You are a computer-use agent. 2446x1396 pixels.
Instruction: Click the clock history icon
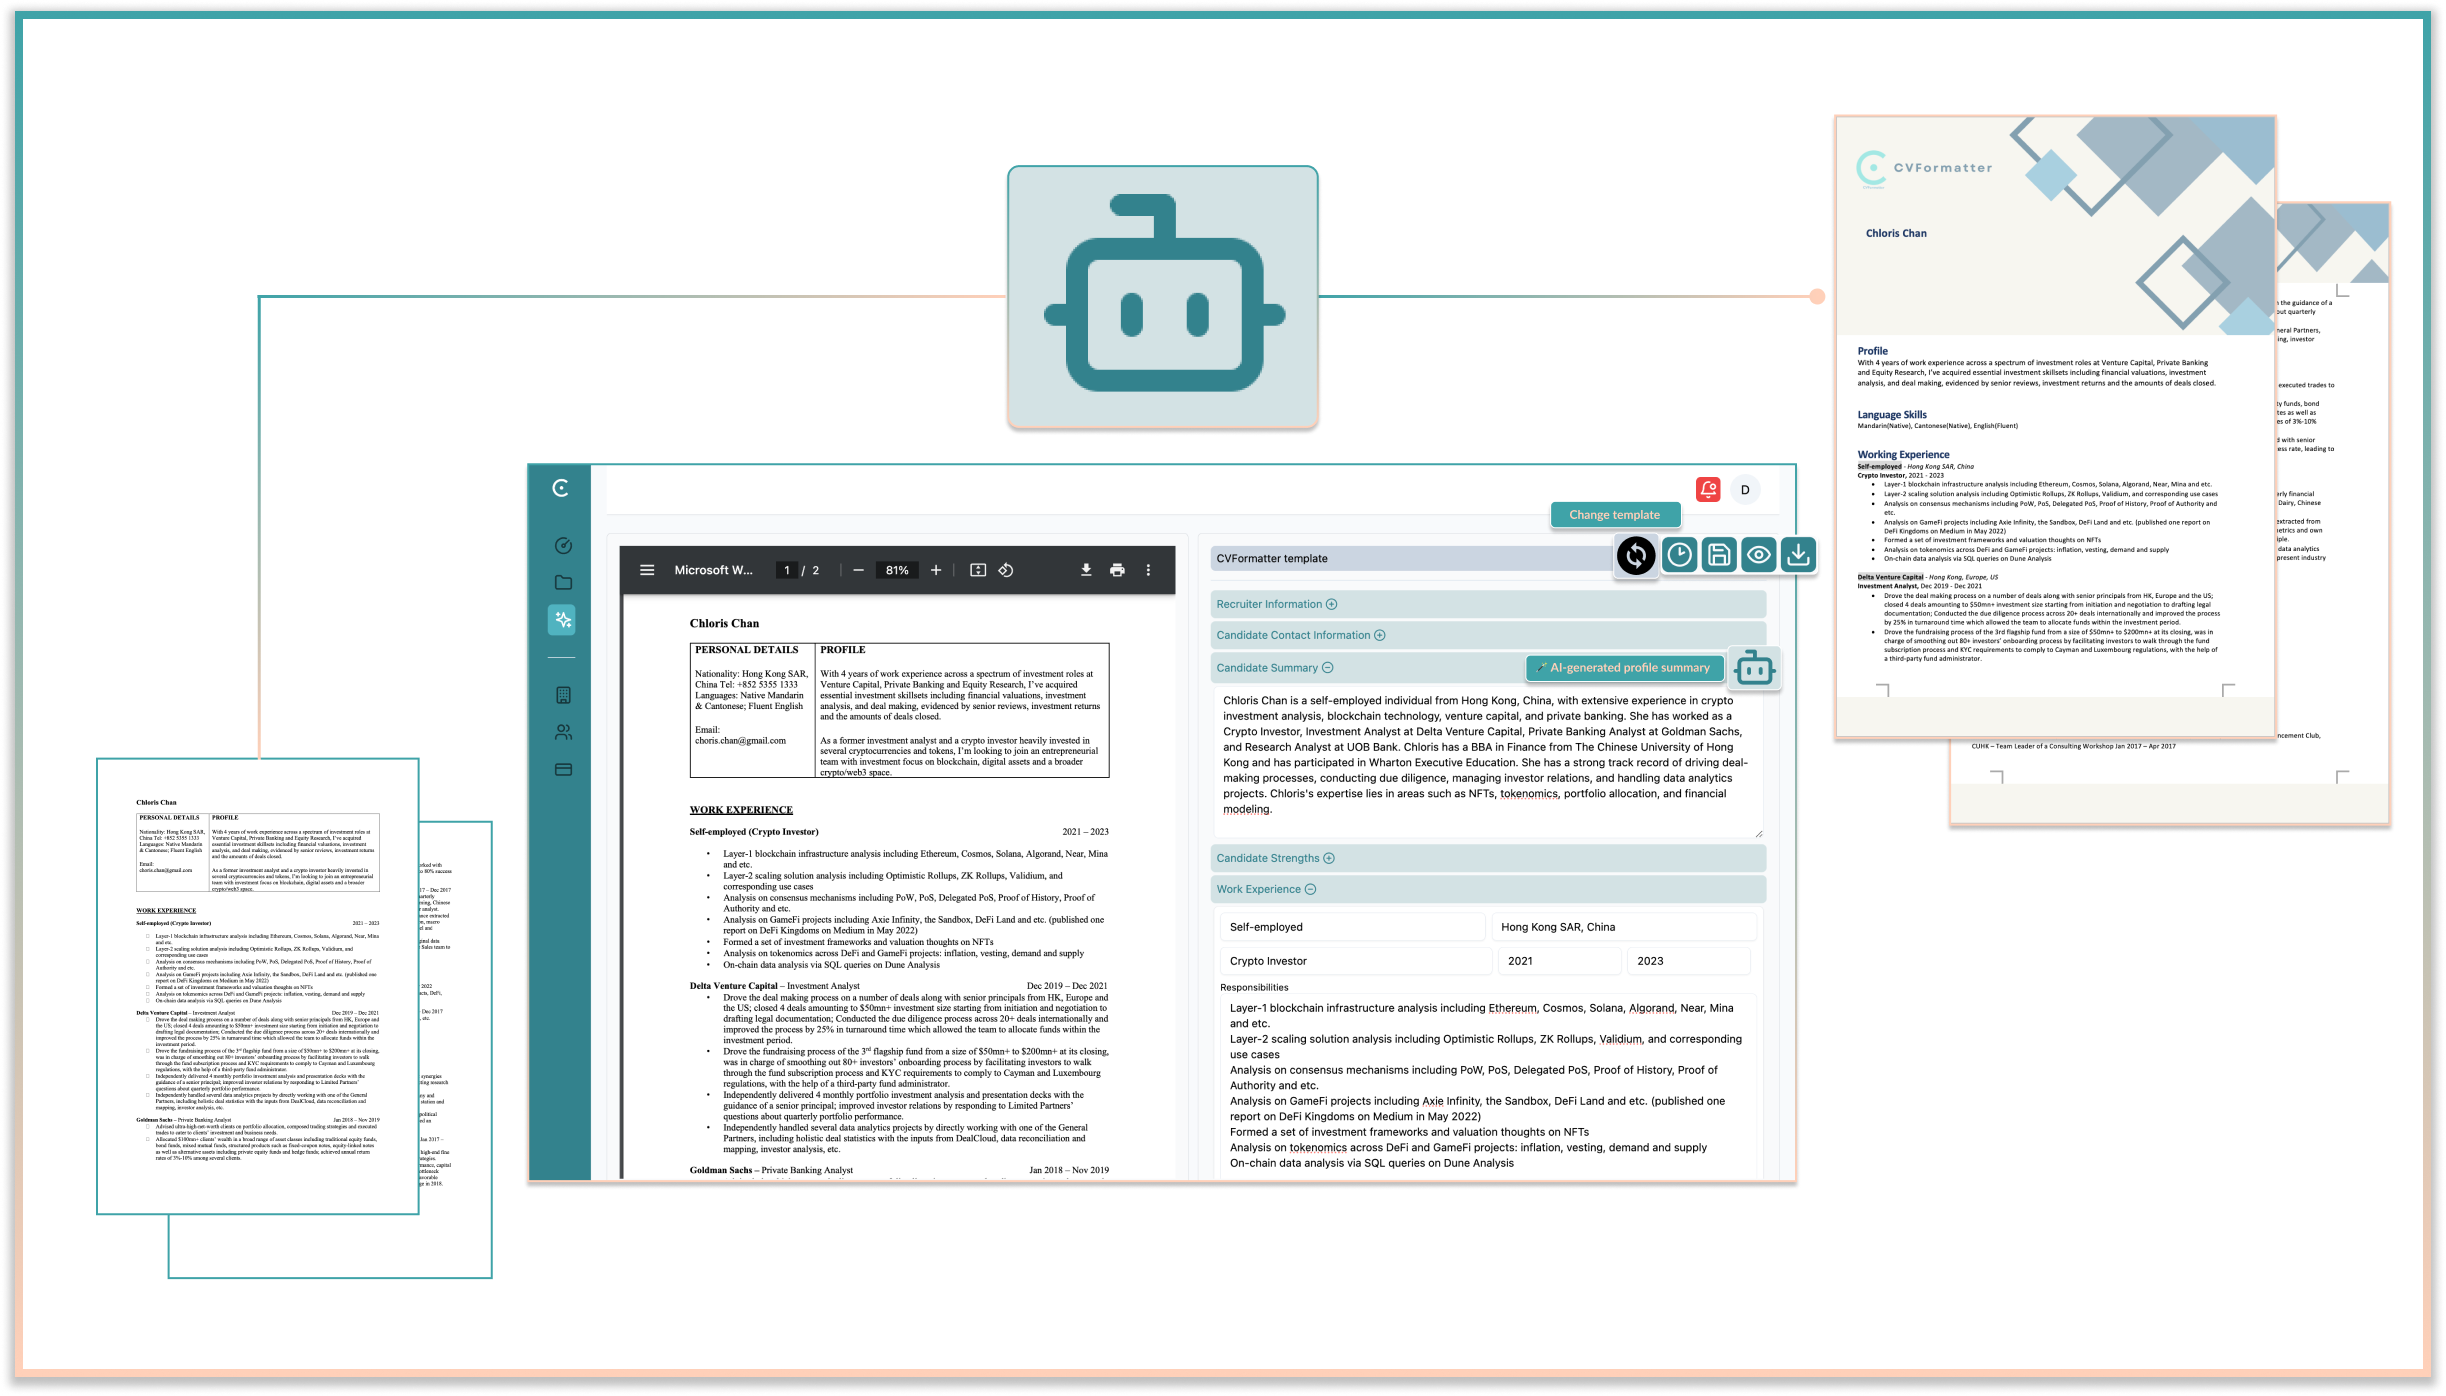click(1679, 555)
